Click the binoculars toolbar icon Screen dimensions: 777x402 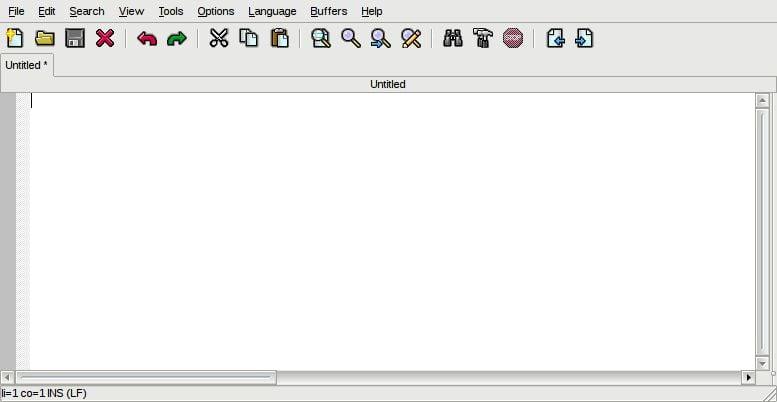tap(453, 39)
